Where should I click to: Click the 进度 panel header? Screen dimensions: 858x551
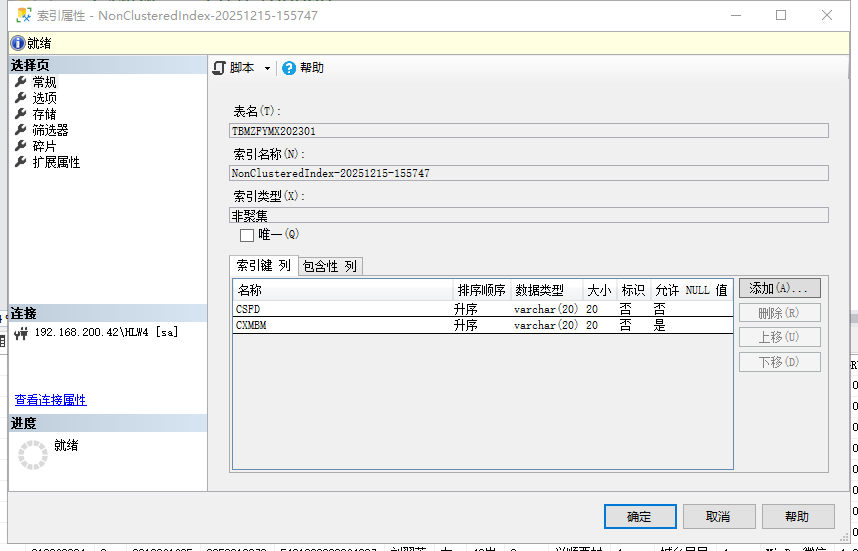point(108,424)
